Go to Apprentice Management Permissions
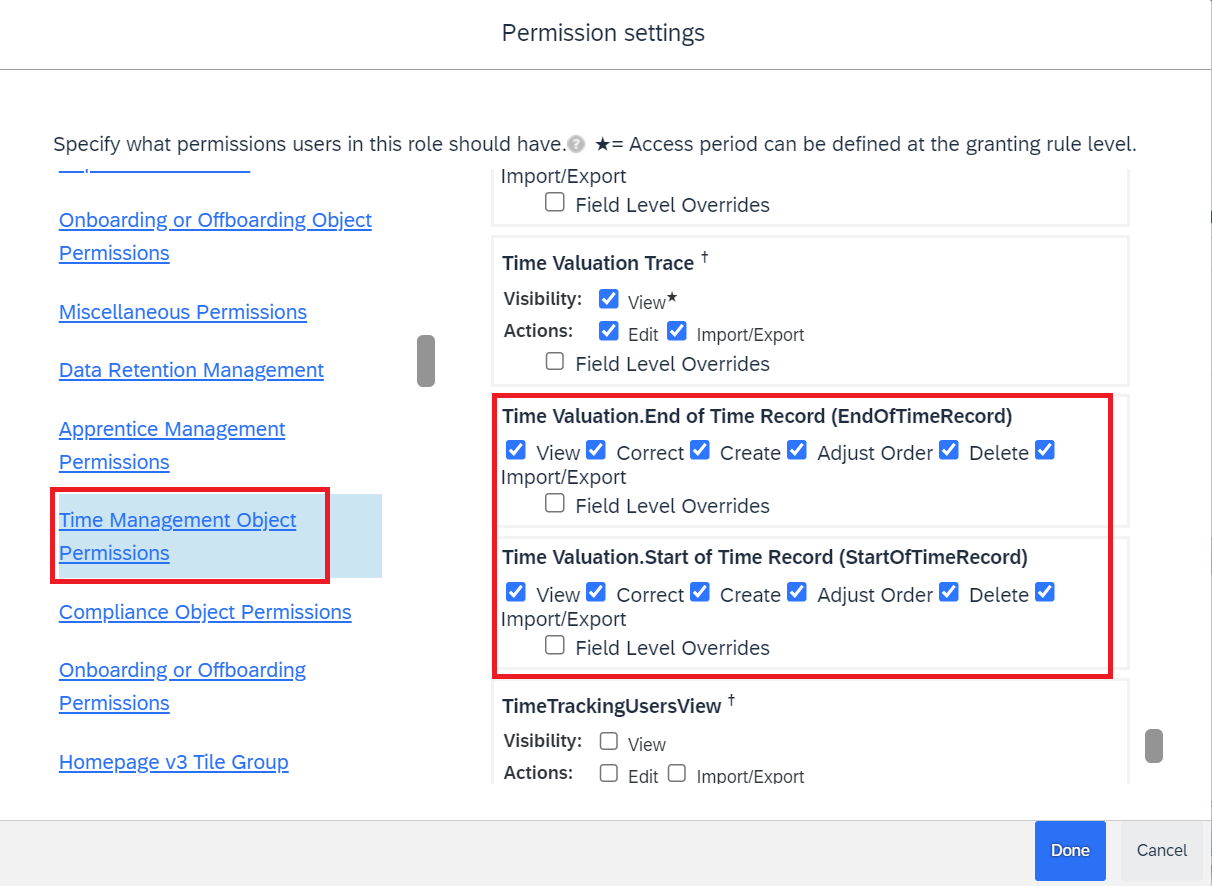1212x886 pixels. pos(172,445)
